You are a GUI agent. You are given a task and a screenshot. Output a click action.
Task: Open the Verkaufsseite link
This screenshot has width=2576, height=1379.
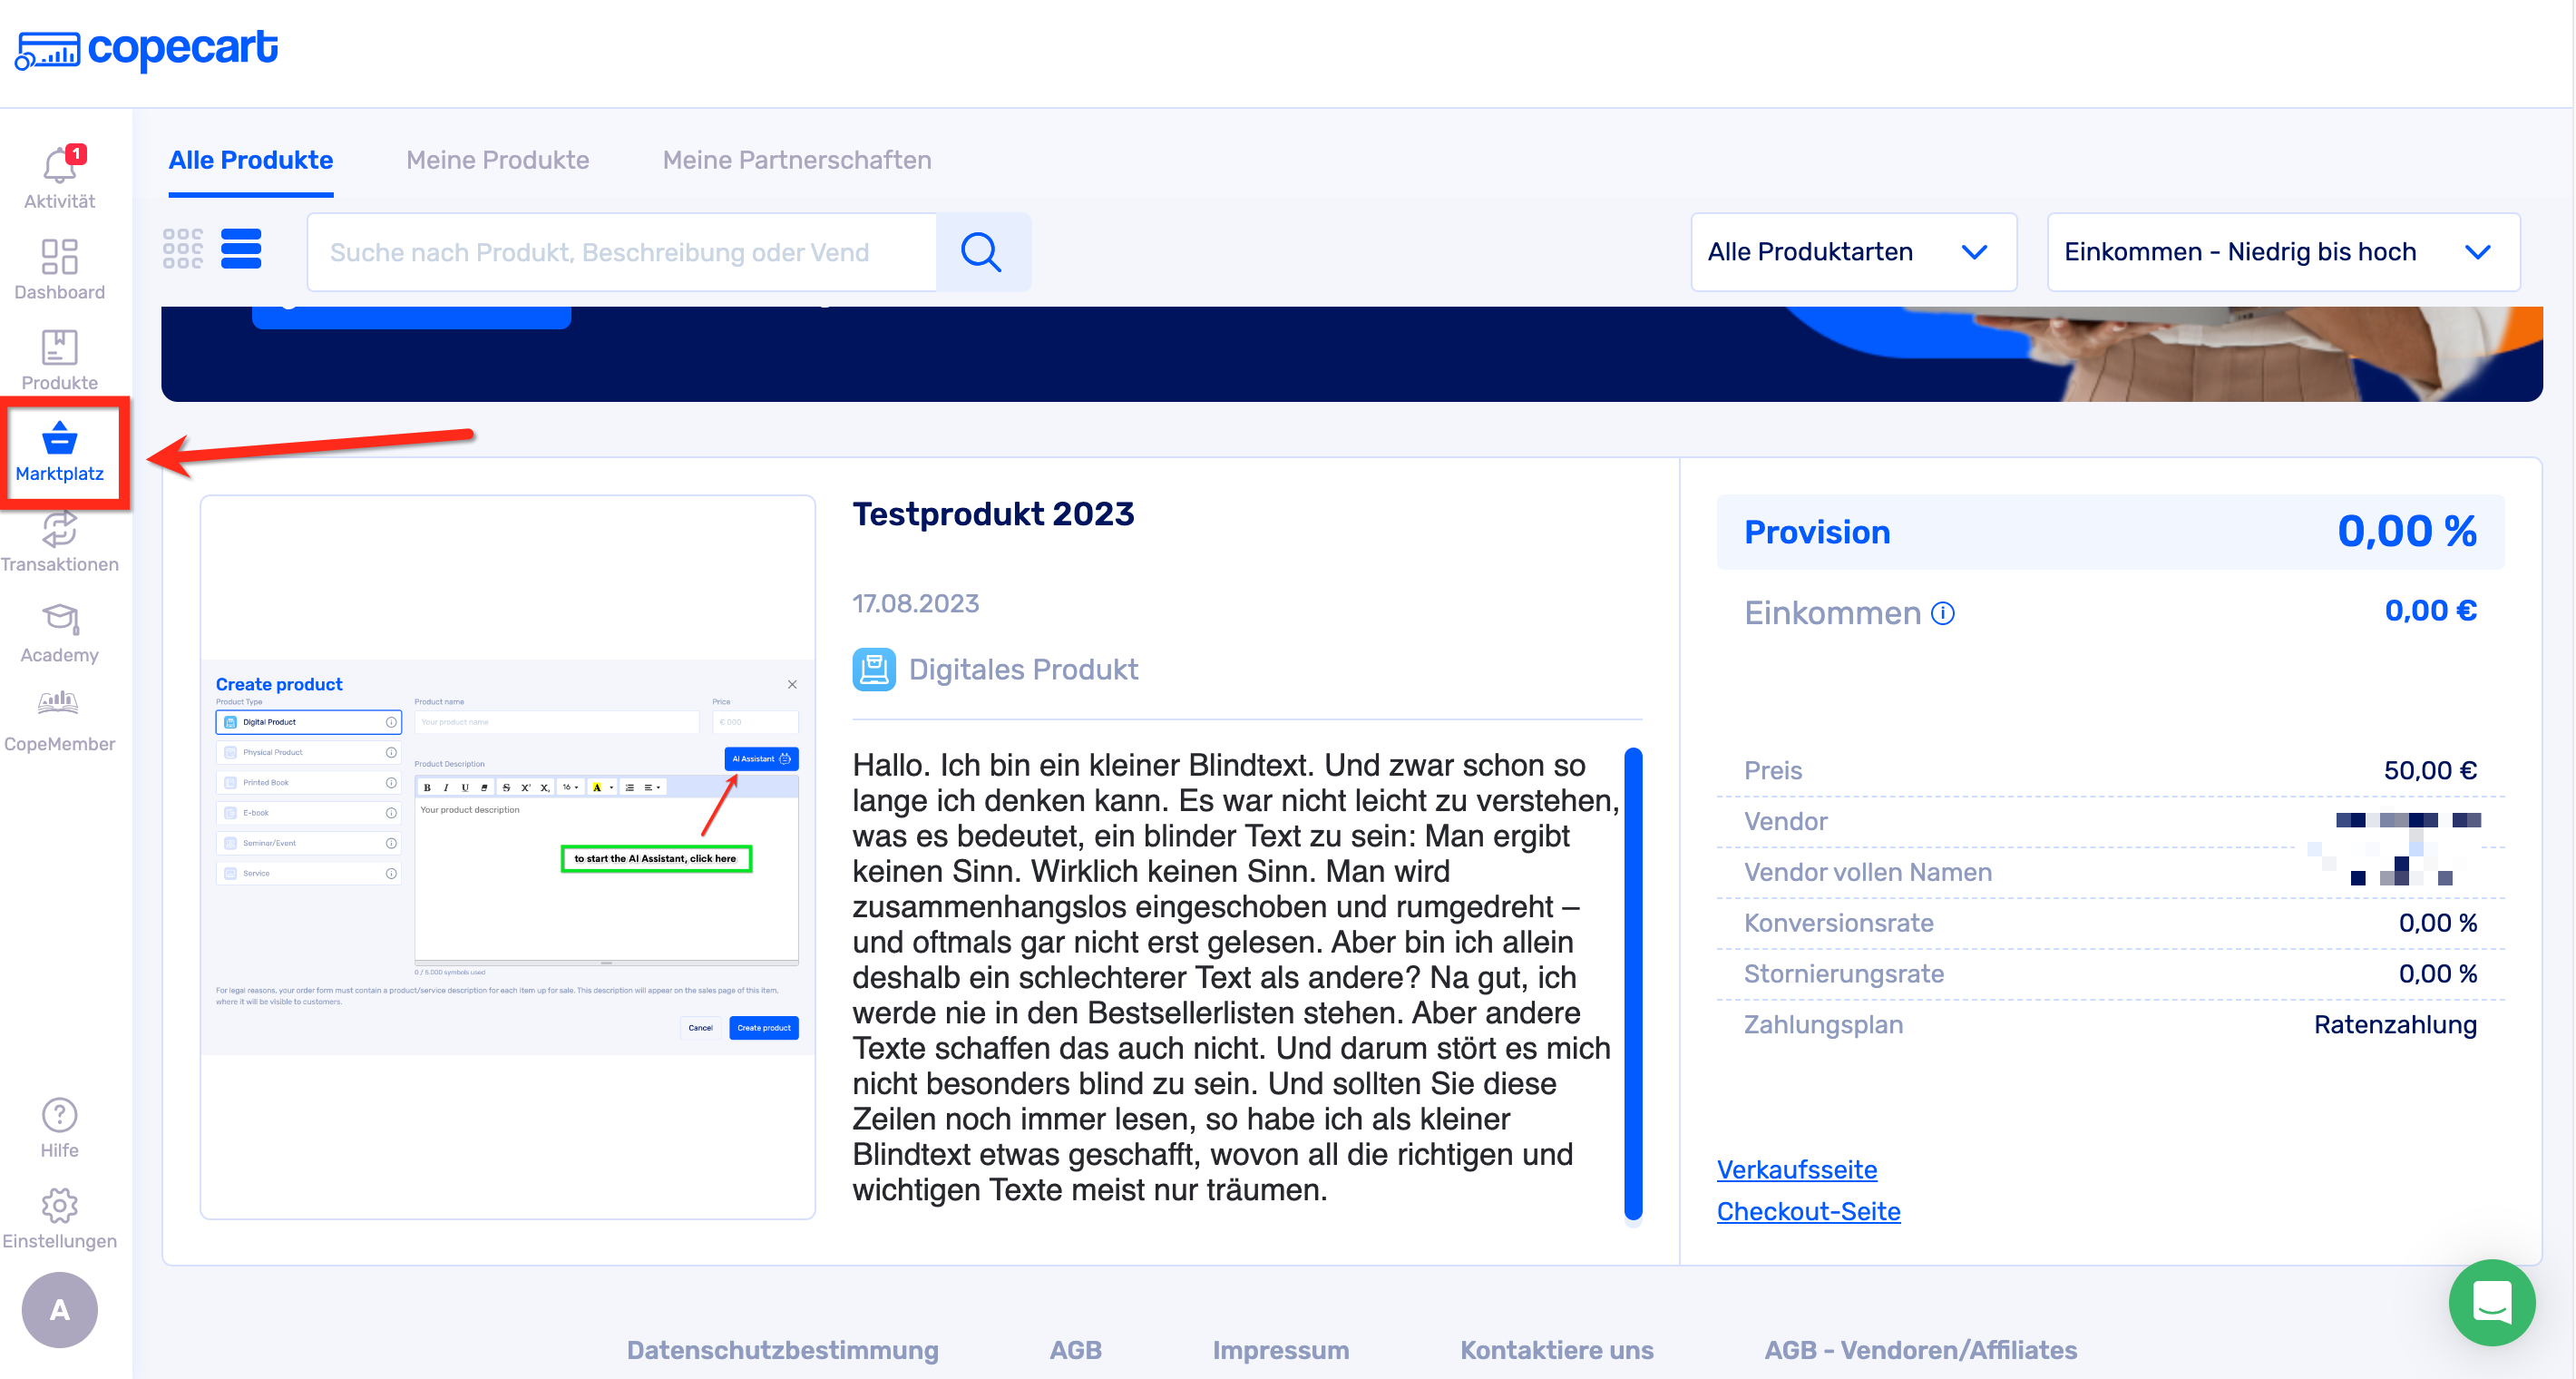(1796, 1169)
